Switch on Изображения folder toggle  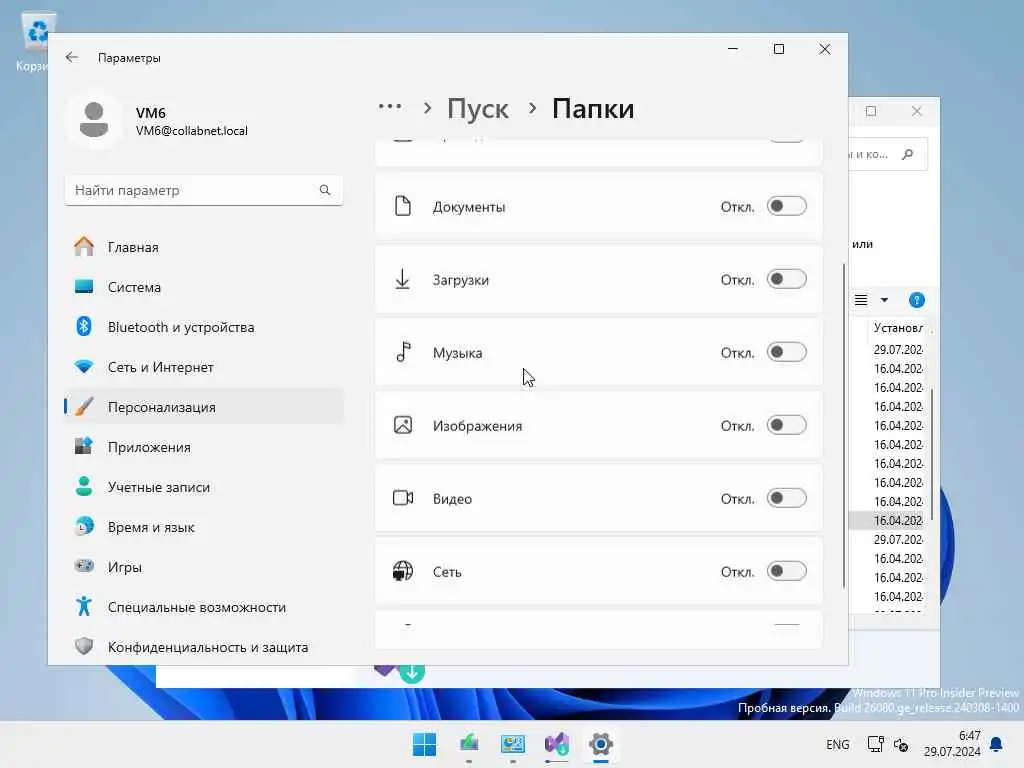pos(786,426)
